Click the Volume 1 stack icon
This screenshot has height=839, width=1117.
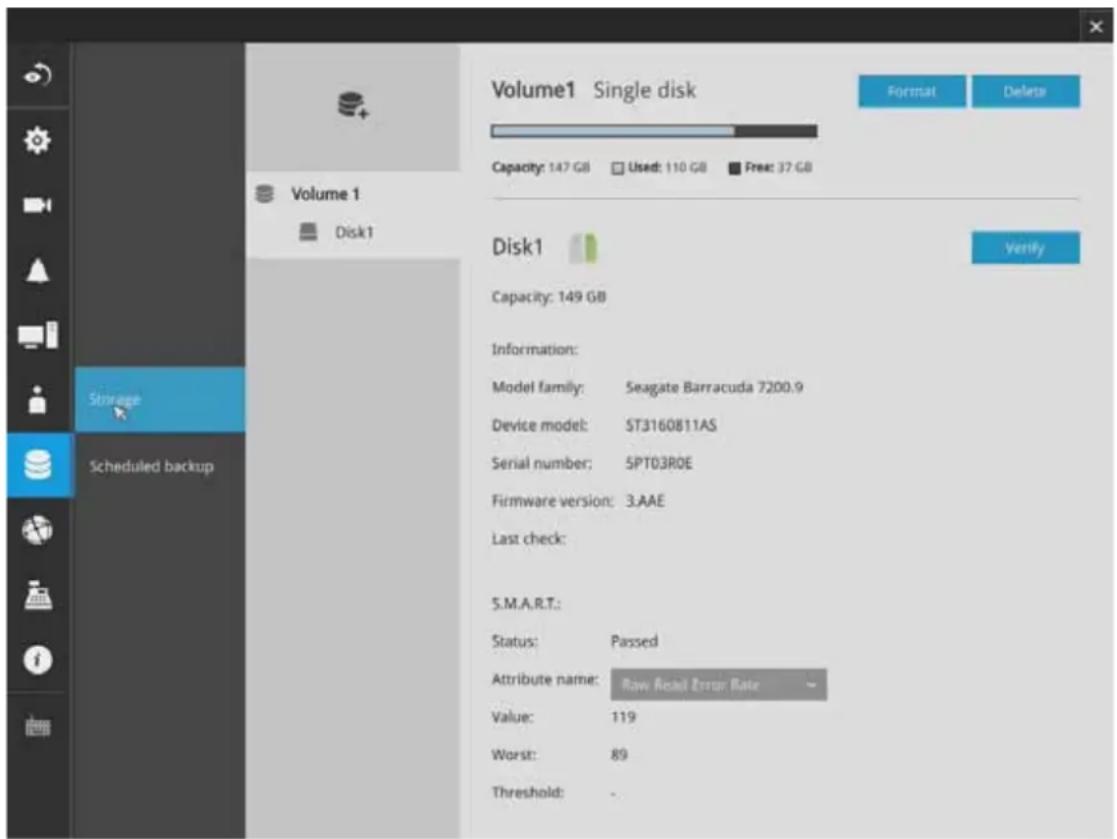tap(264, 194)
